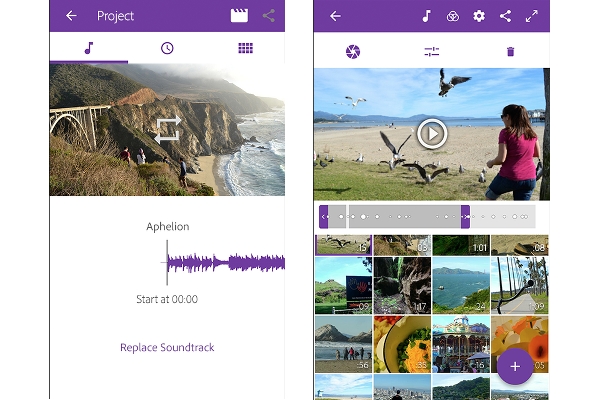Image resolution: width=600 pixels, height=400 pixels.
Task: Expand preview to fullscreen
Action: [x=532, y=16]
